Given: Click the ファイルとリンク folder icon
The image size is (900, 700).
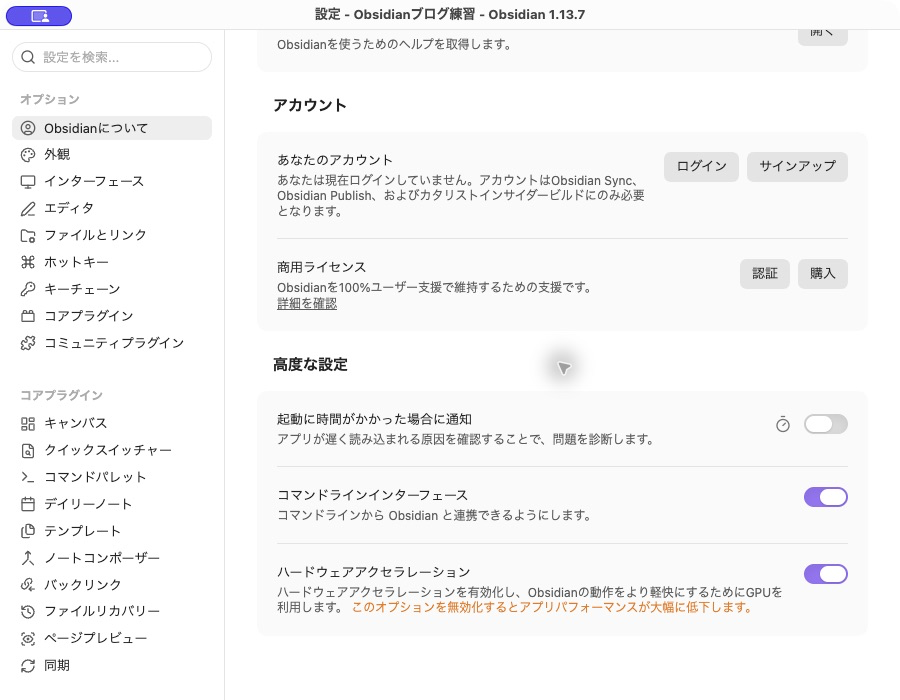Looking at the screenshot, I should pyautogui.click(x=28, y=236).
